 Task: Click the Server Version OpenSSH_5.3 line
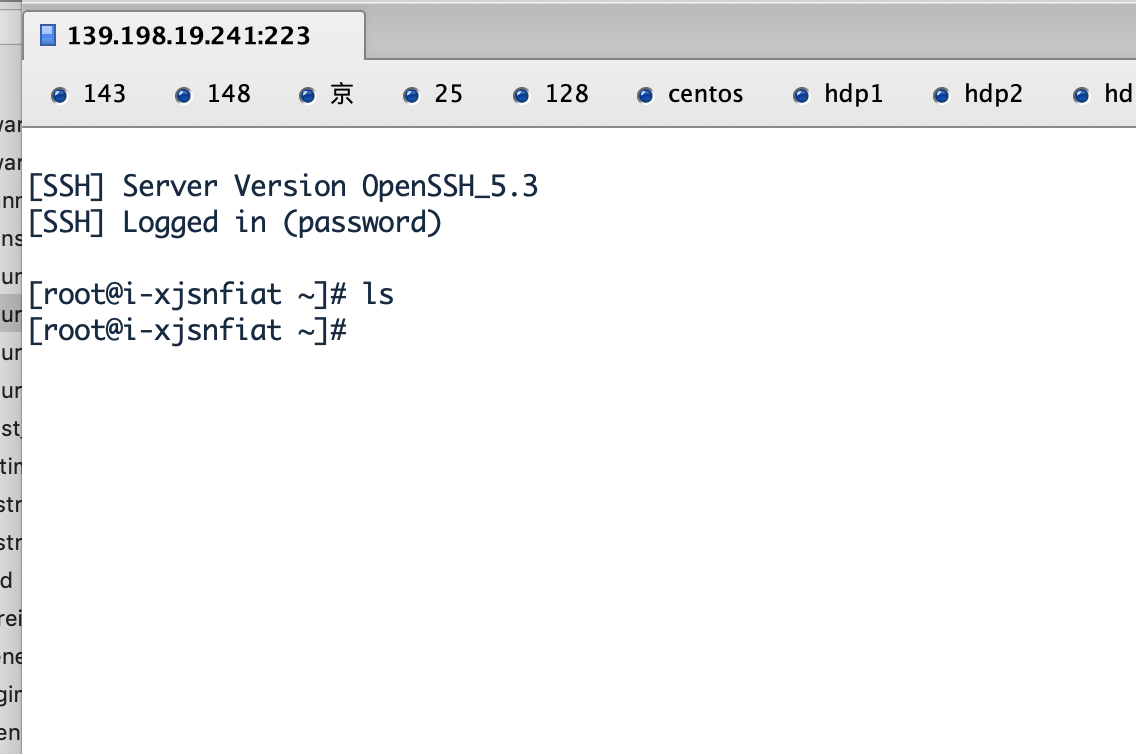tap(283, 187)
